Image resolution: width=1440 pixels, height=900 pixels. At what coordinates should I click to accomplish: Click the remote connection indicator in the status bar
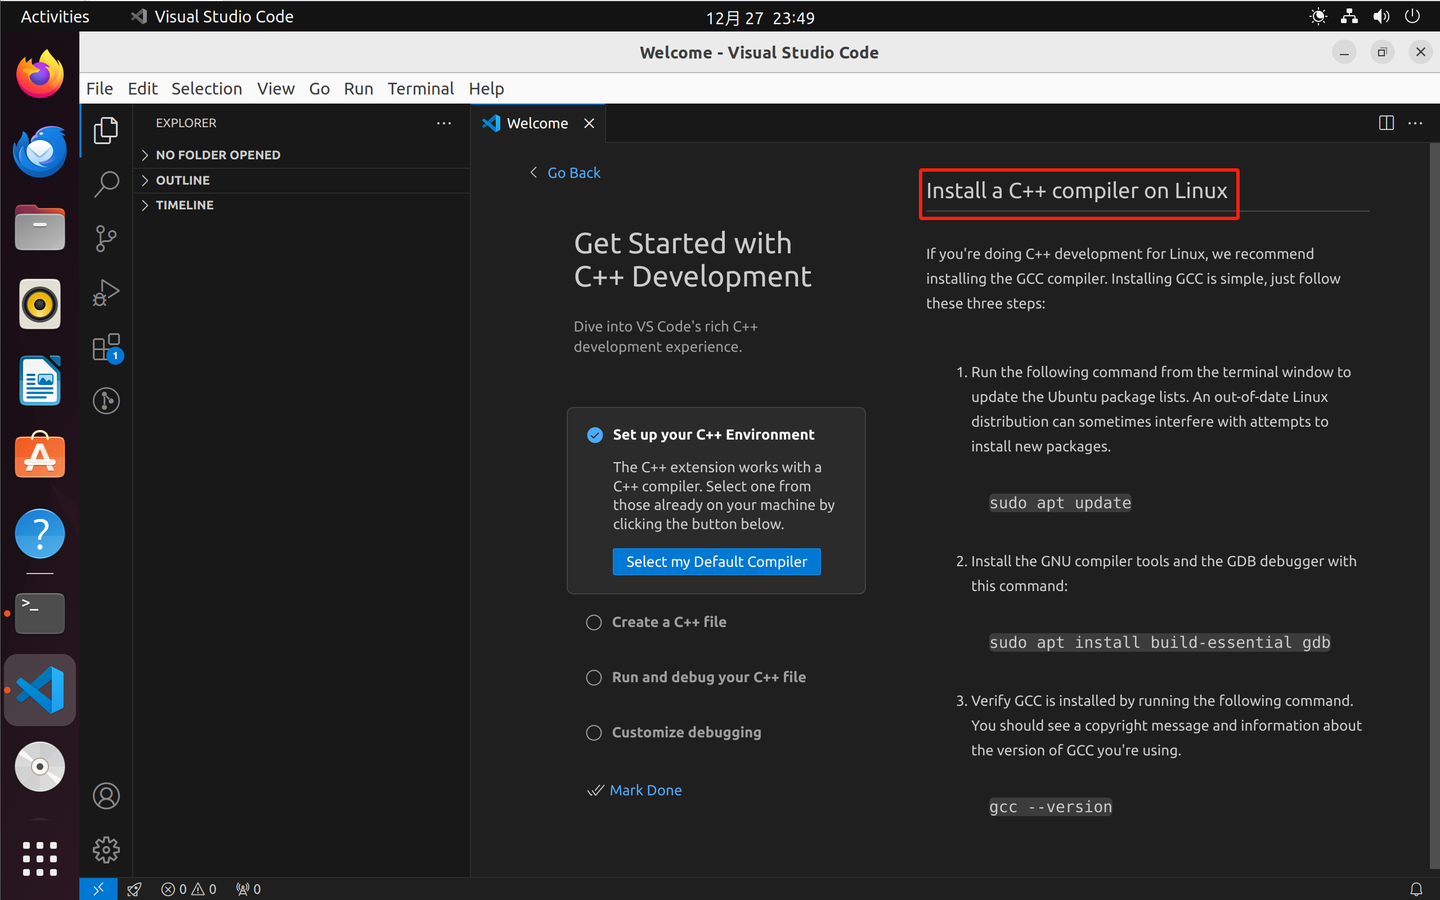[x=98, y=888]
